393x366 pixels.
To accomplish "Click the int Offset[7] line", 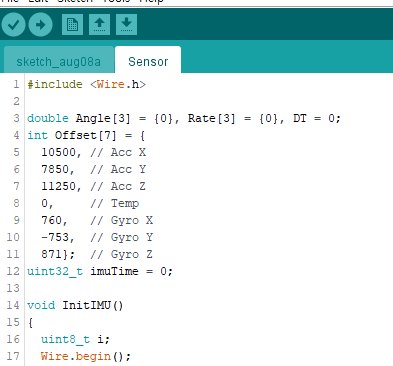I will [x=86, y=135].
